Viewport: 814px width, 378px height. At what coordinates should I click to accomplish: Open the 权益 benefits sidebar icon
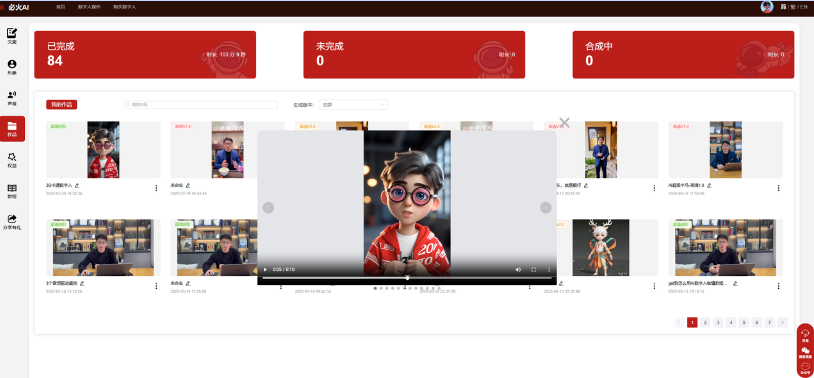[12, 159]
